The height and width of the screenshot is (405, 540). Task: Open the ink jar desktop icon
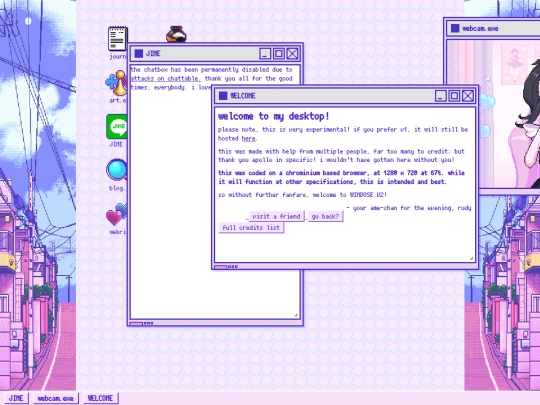176,34
